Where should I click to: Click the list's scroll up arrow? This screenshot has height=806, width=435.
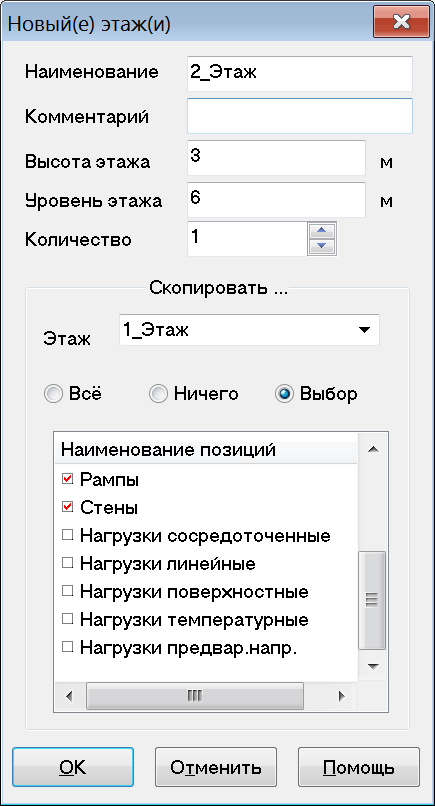[x=373, y=450]
